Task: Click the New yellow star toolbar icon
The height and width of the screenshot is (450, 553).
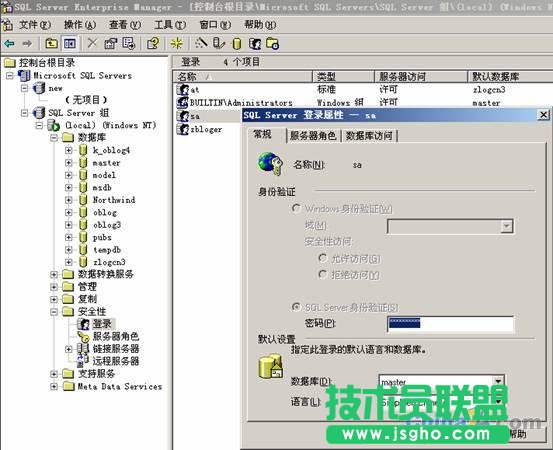Action: pyautogui.click(x=177, y=43)
